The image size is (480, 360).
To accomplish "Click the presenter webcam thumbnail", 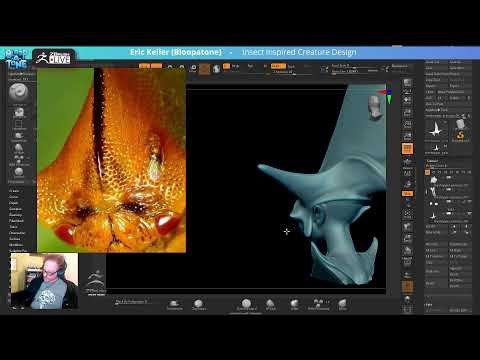I will (44, 281).
